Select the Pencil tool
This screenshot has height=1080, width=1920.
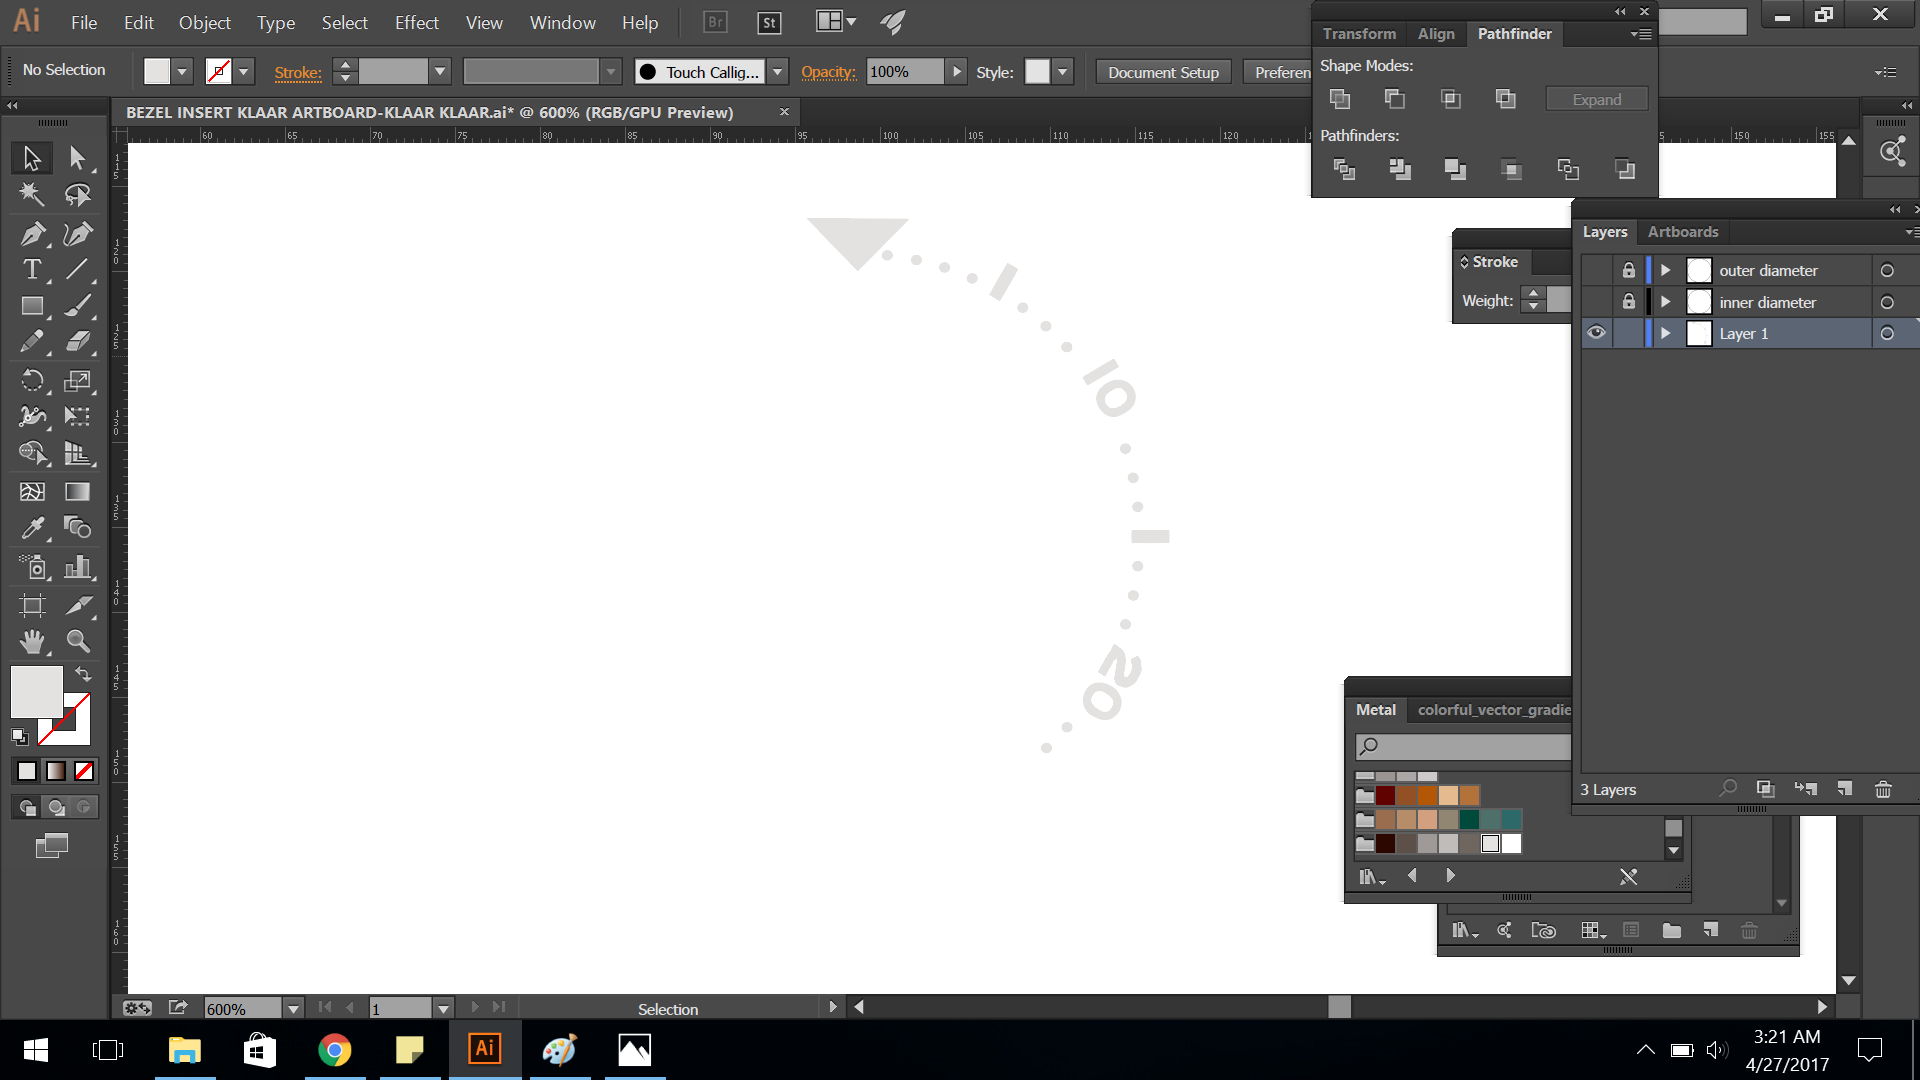tap(32, 342)
